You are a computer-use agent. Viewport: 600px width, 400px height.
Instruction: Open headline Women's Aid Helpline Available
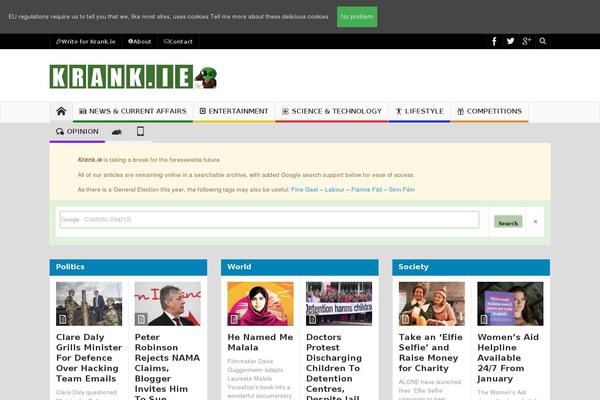tap(508, 358)
